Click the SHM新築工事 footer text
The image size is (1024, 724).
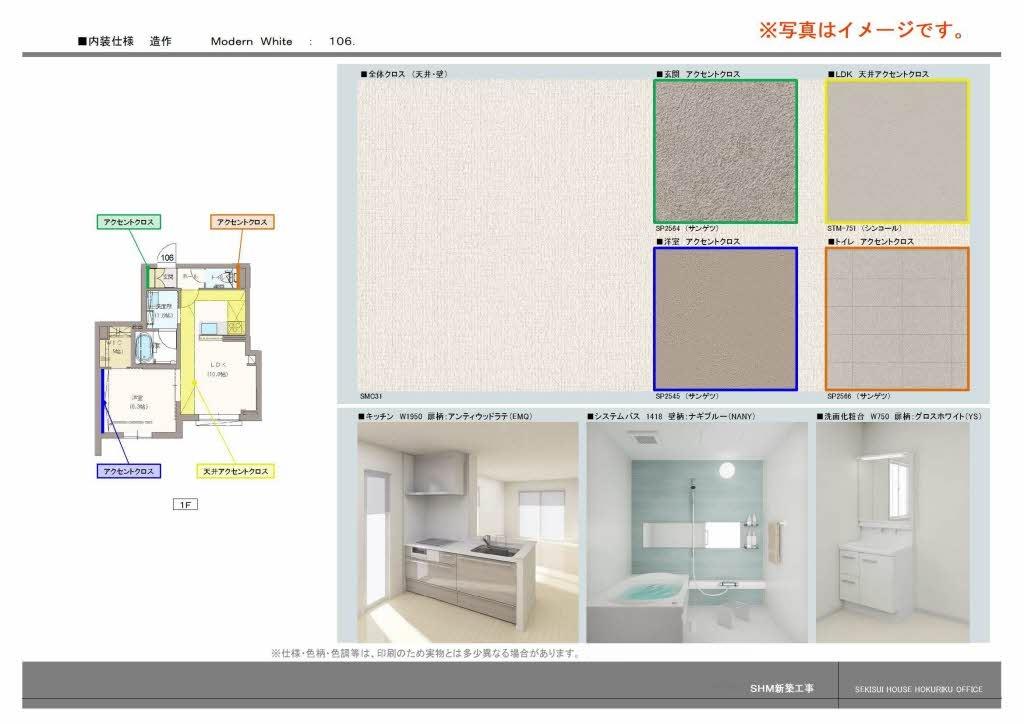[x=782, y=688]
